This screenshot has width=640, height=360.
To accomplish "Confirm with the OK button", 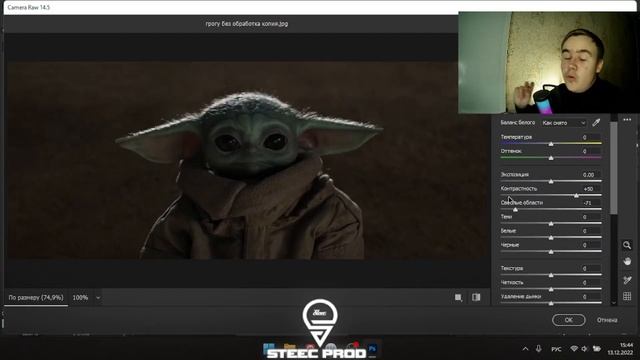I will (569, 320).
